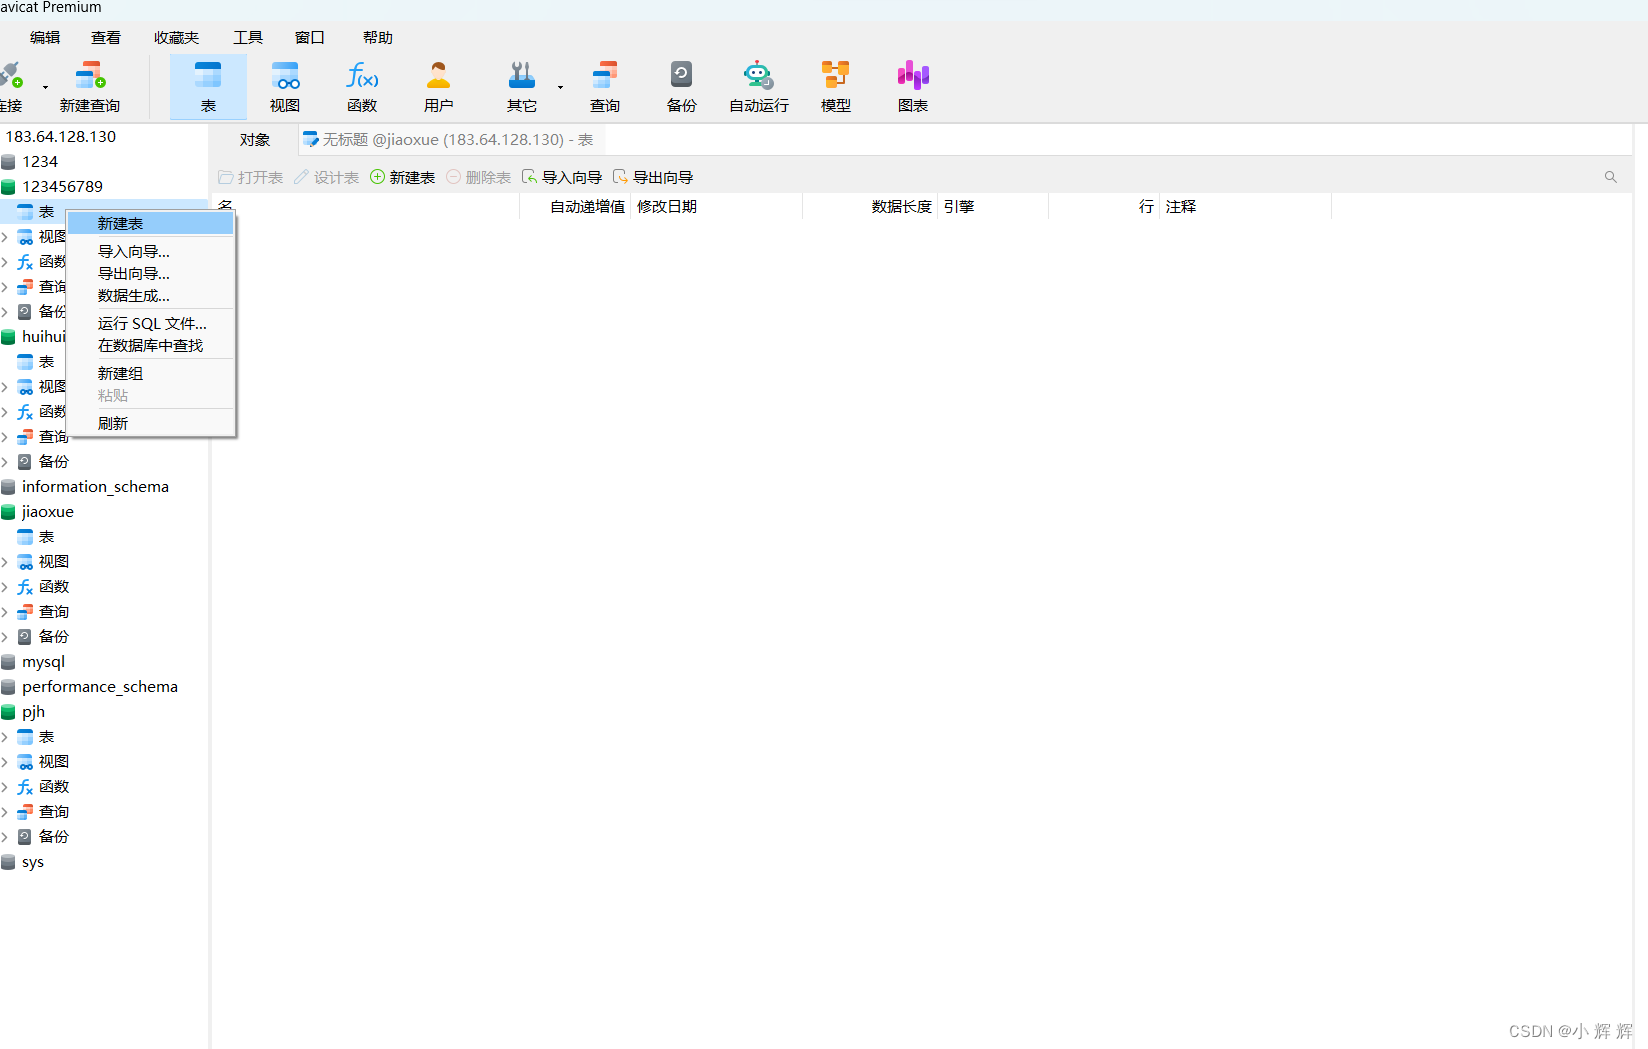1648x1049 pixels.
Task: Open the 编辑 menu in the menu bar
Action: click(x=45, y=38)
